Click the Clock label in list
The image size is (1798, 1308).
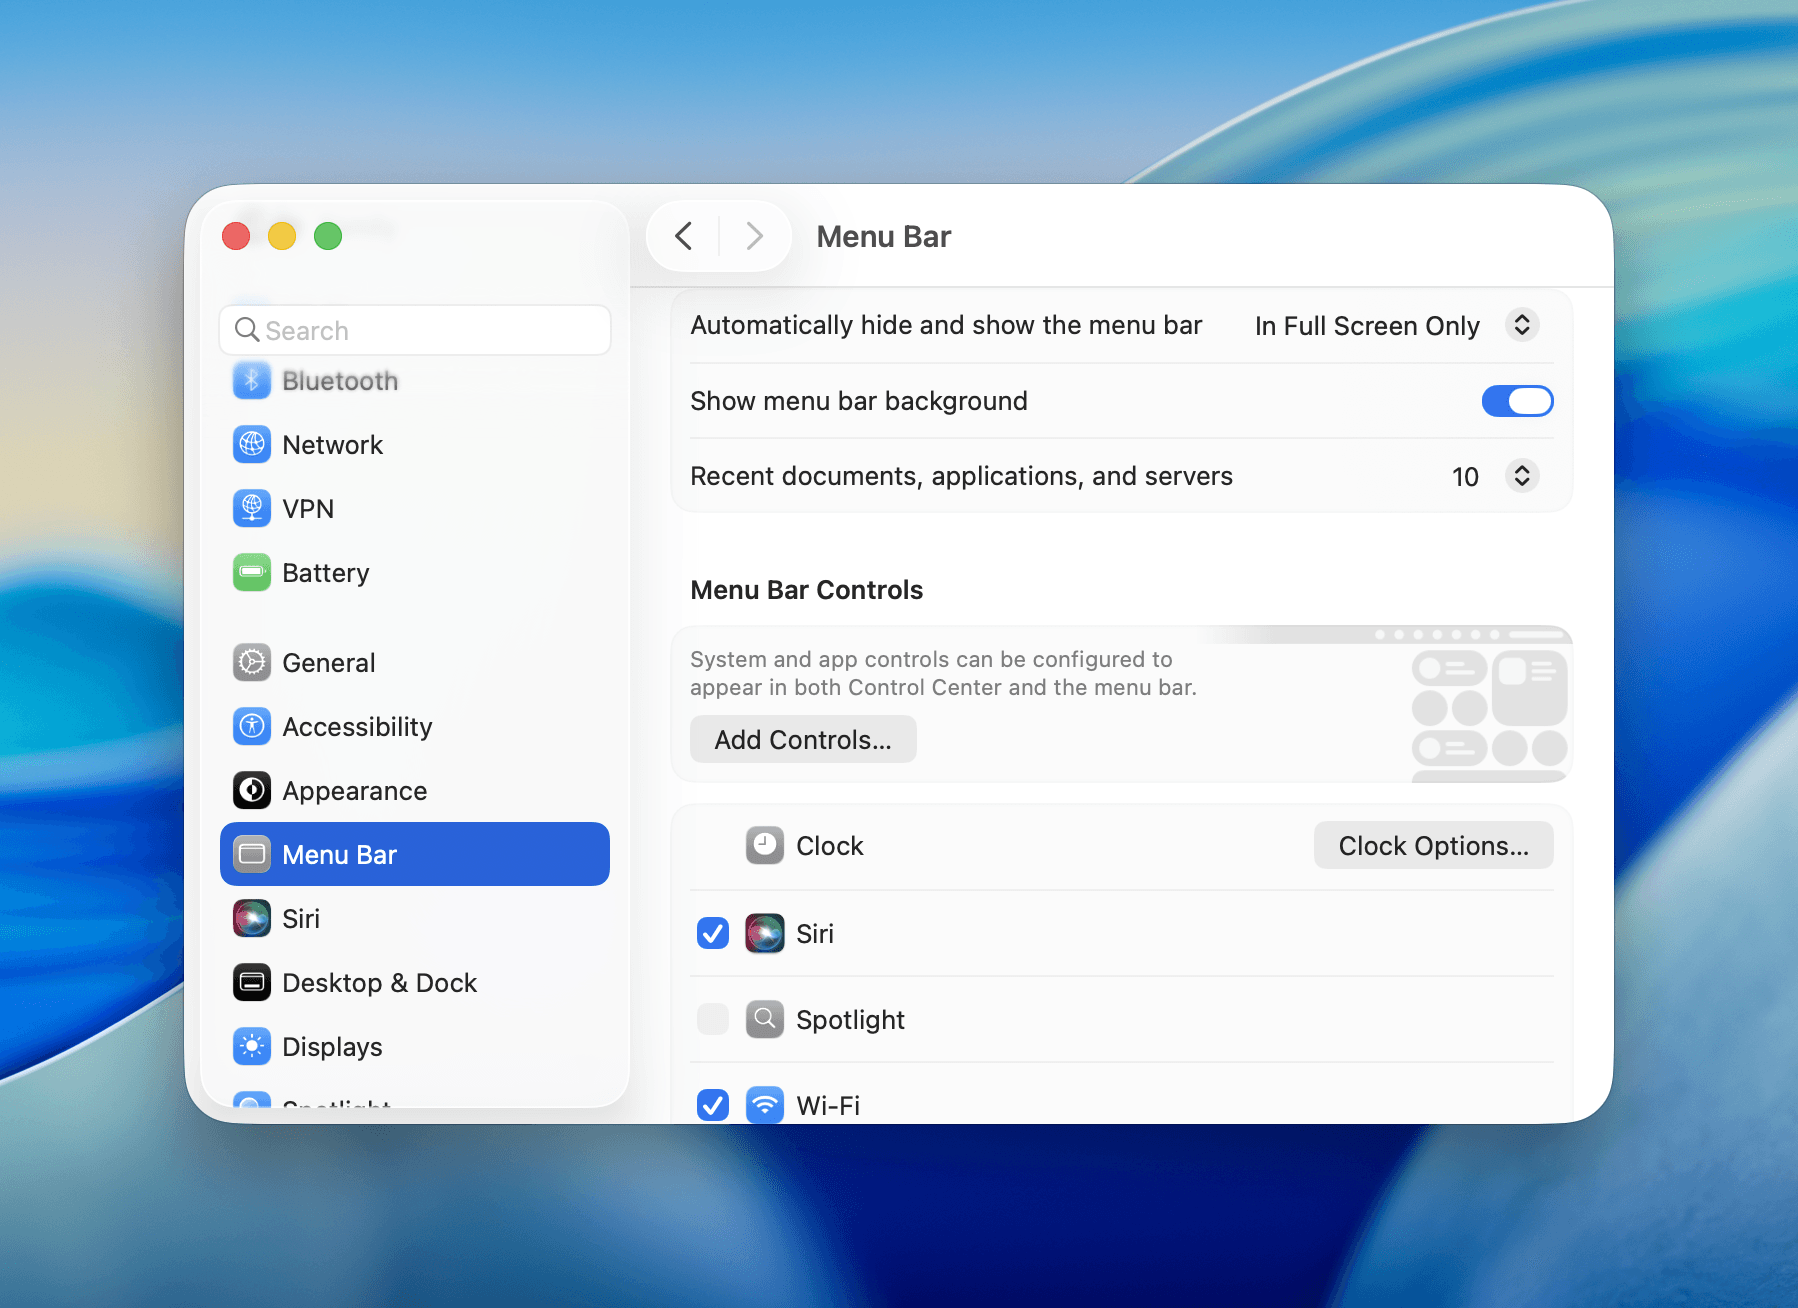tap(829, 846)
